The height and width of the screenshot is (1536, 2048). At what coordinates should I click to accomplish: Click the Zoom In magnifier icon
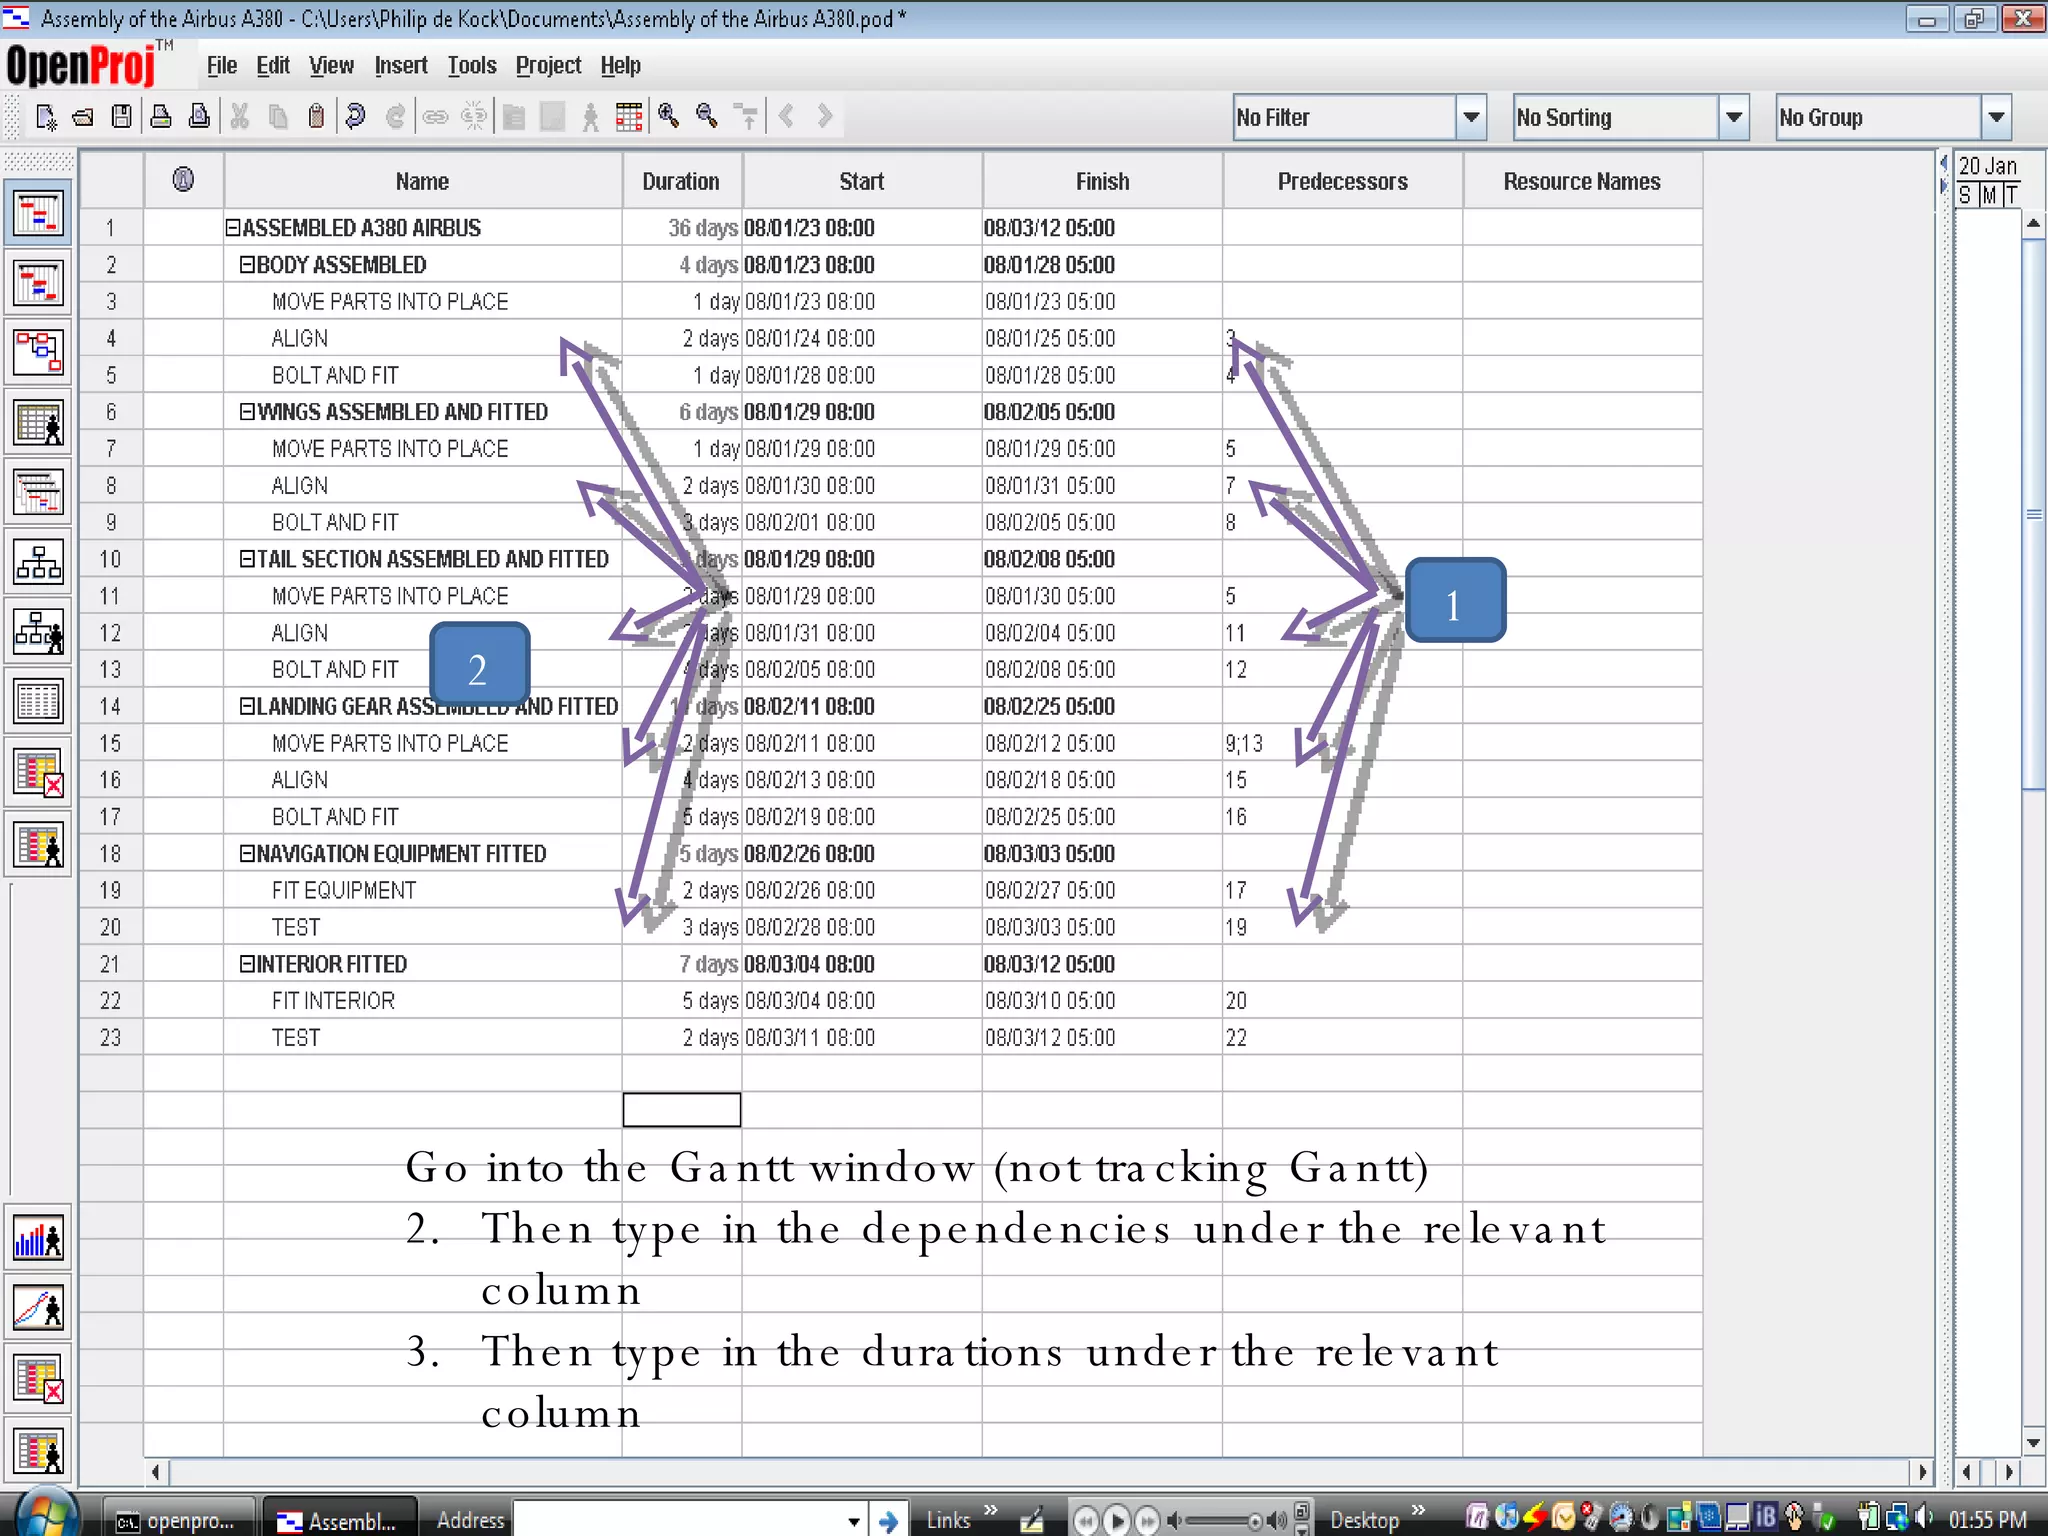pos(668,117)
